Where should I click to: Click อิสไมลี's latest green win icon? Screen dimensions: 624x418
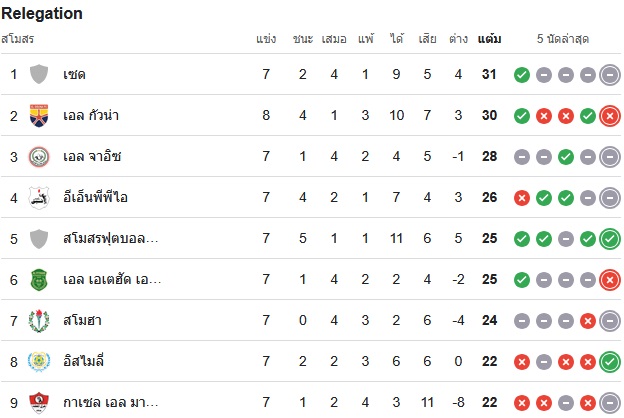pyautogui.click(x=610, y=362)
